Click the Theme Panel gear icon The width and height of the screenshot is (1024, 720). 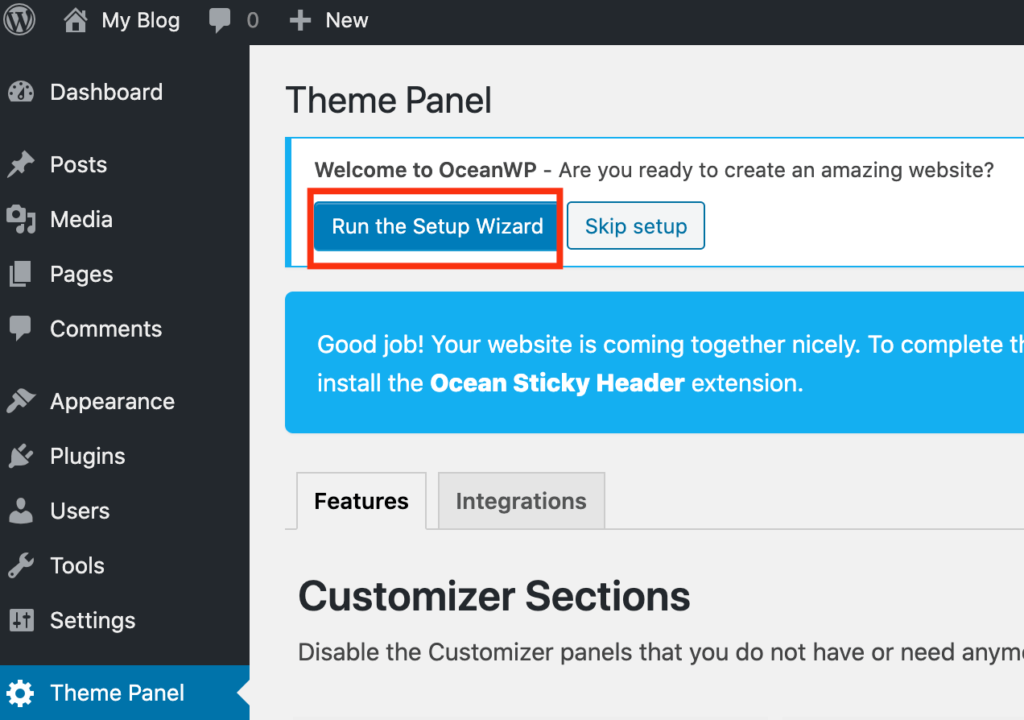[x=20, y=693]
